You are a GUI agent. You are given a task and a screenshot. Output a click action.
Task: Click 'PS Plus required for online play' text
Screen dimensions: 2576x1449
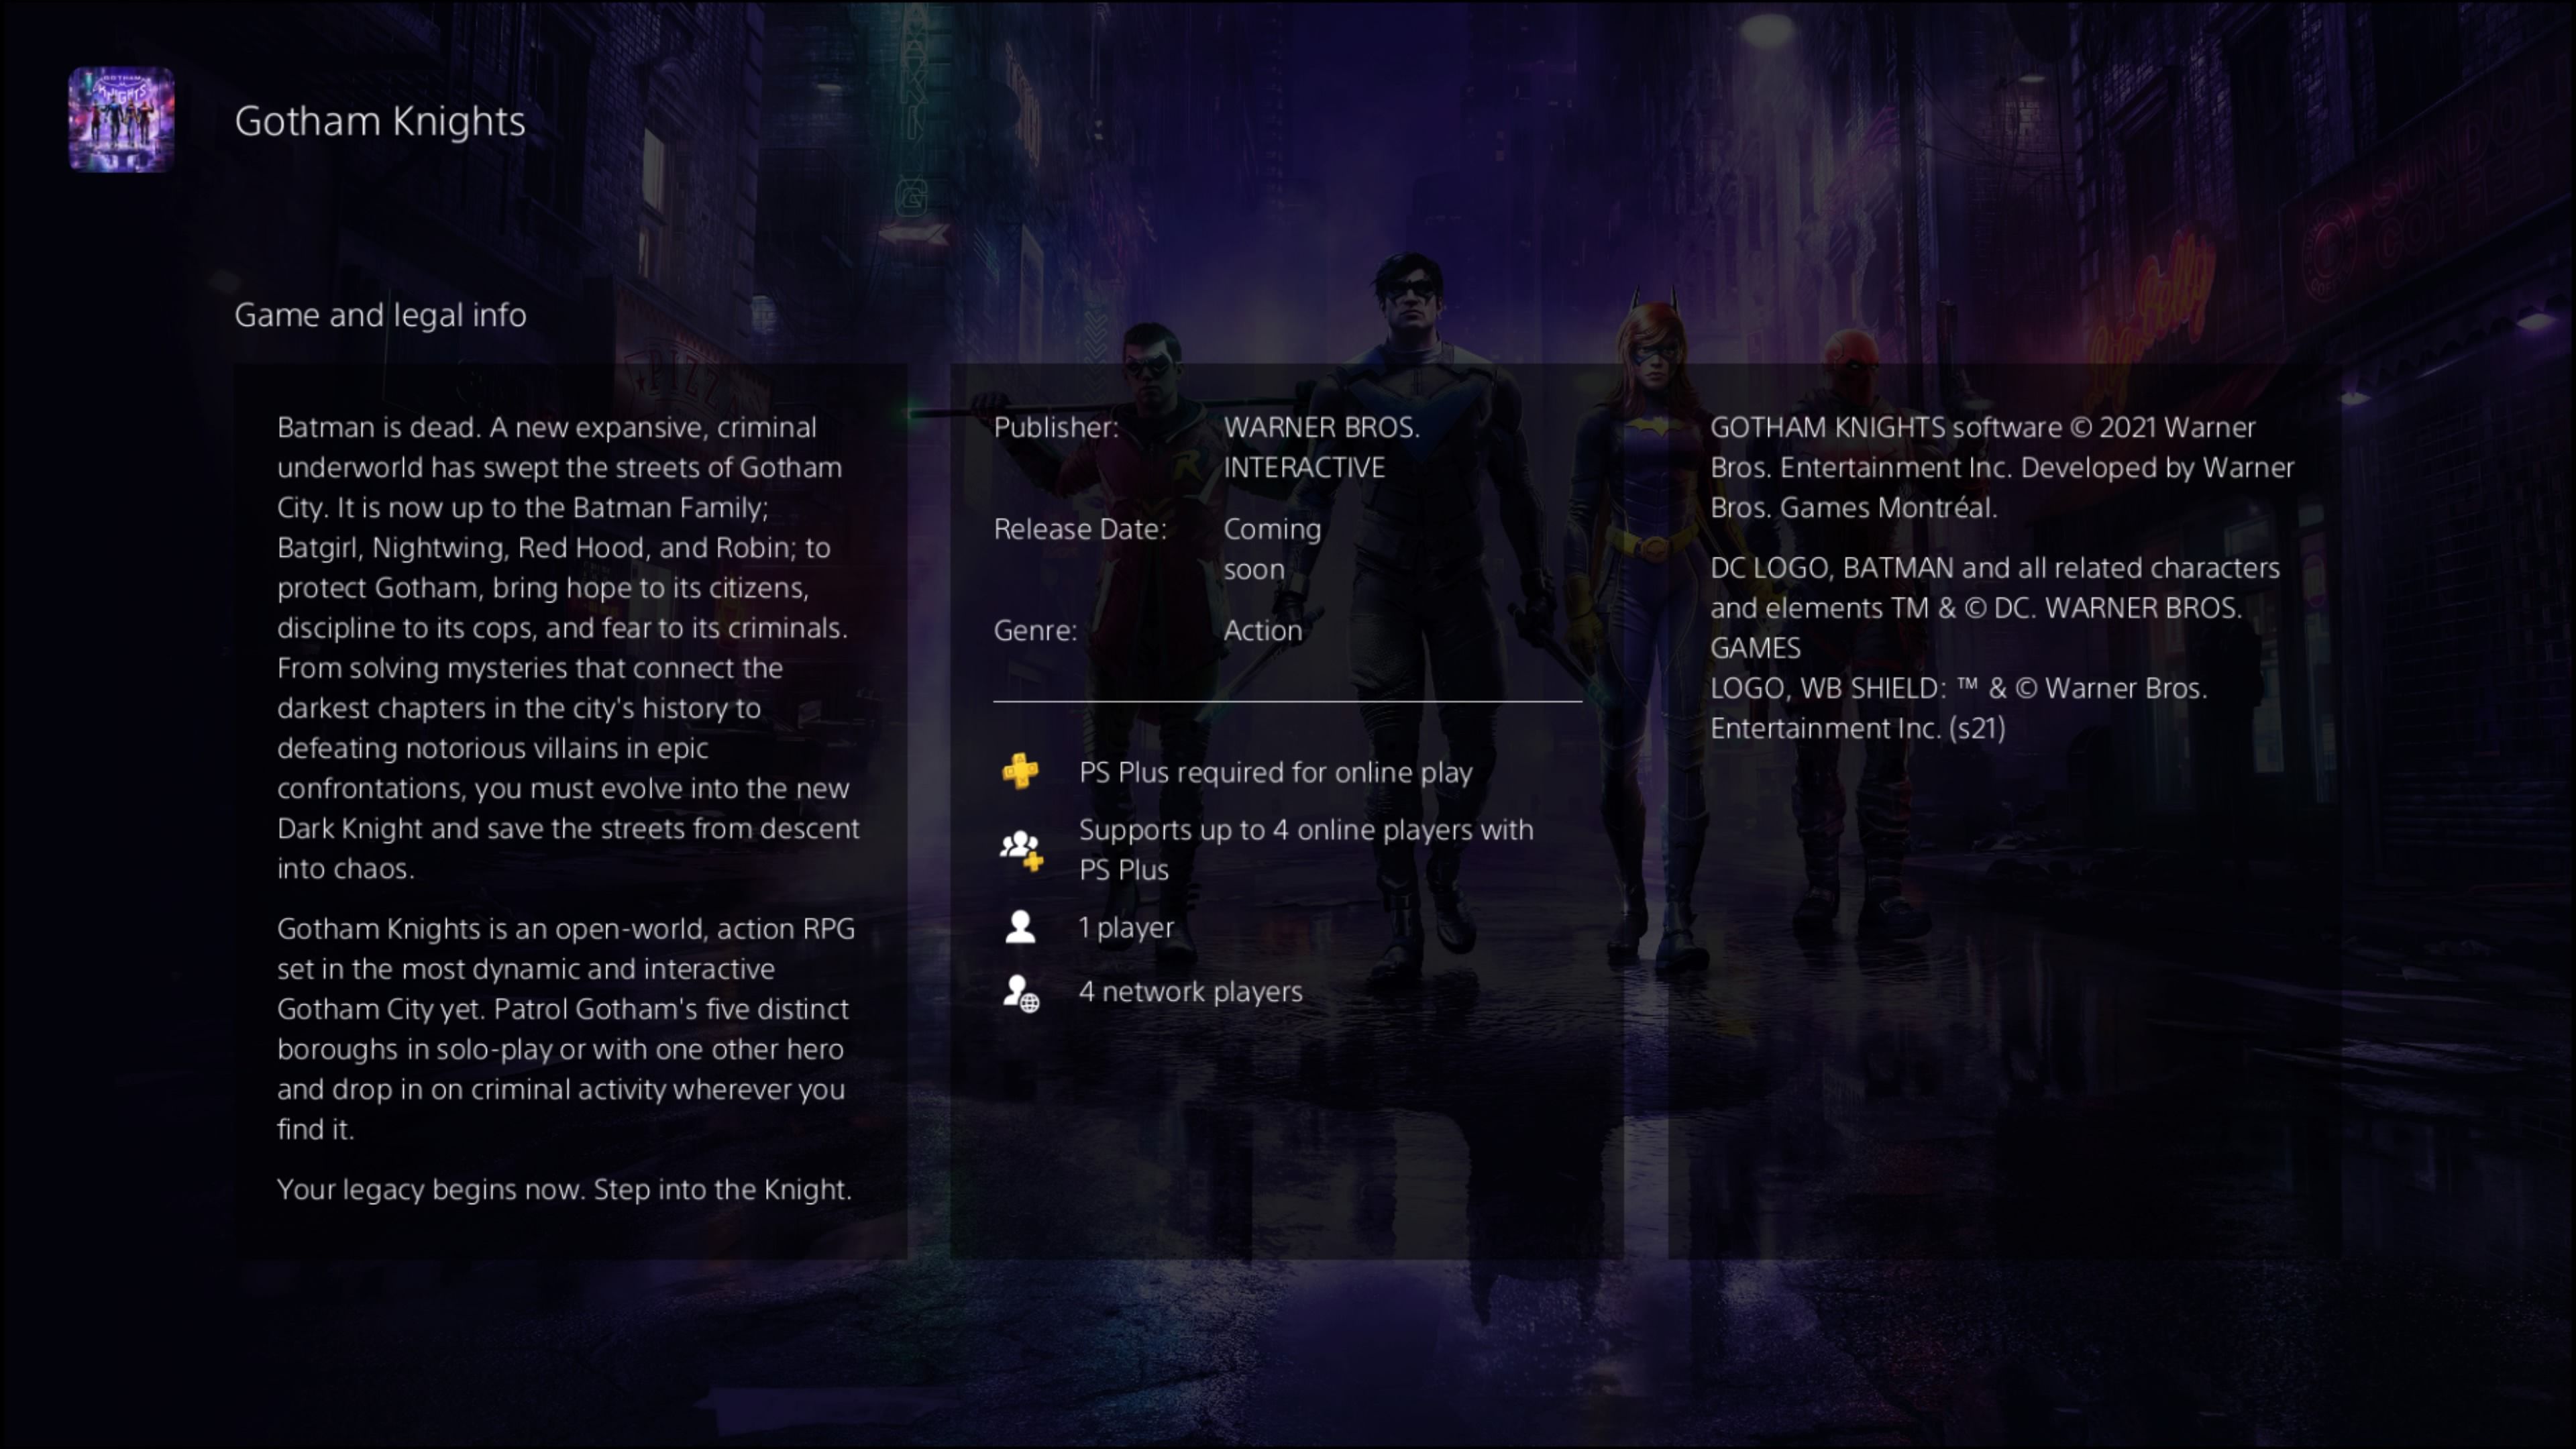point(1276,772)
